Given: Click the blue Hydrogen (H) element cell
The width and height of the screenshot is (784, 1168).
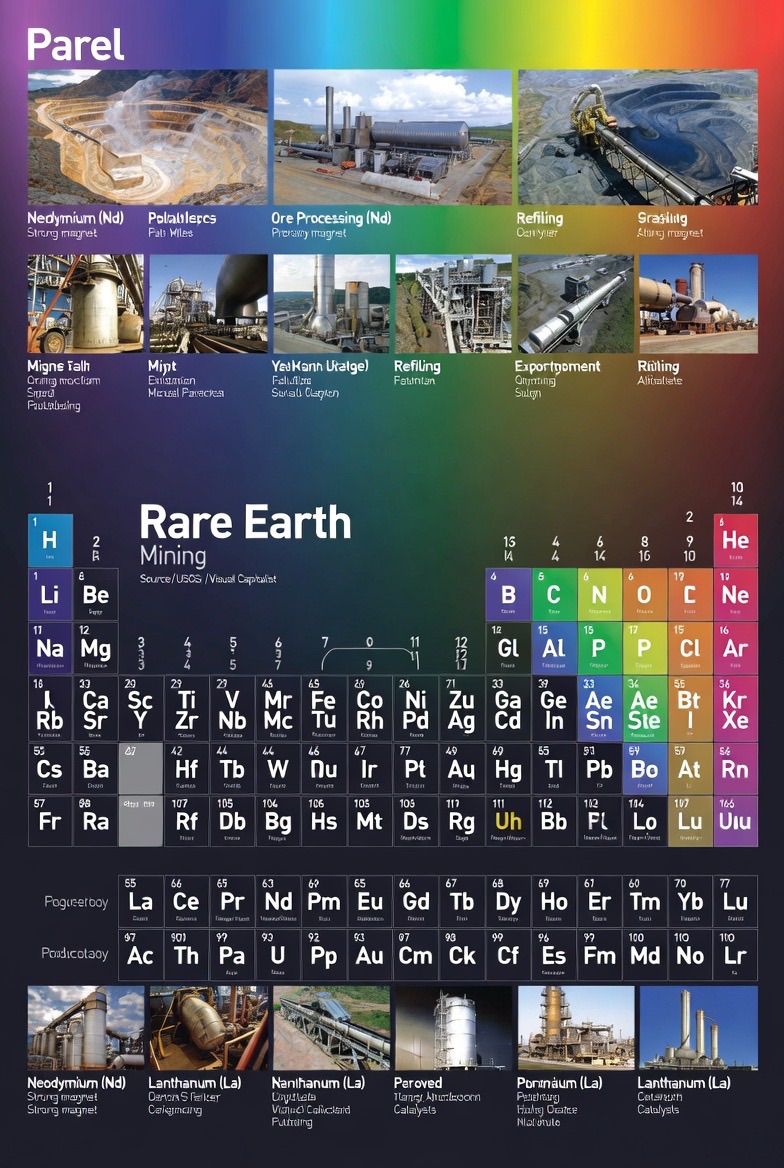Looking at the screenshot, I should click(x=51, y=540).
